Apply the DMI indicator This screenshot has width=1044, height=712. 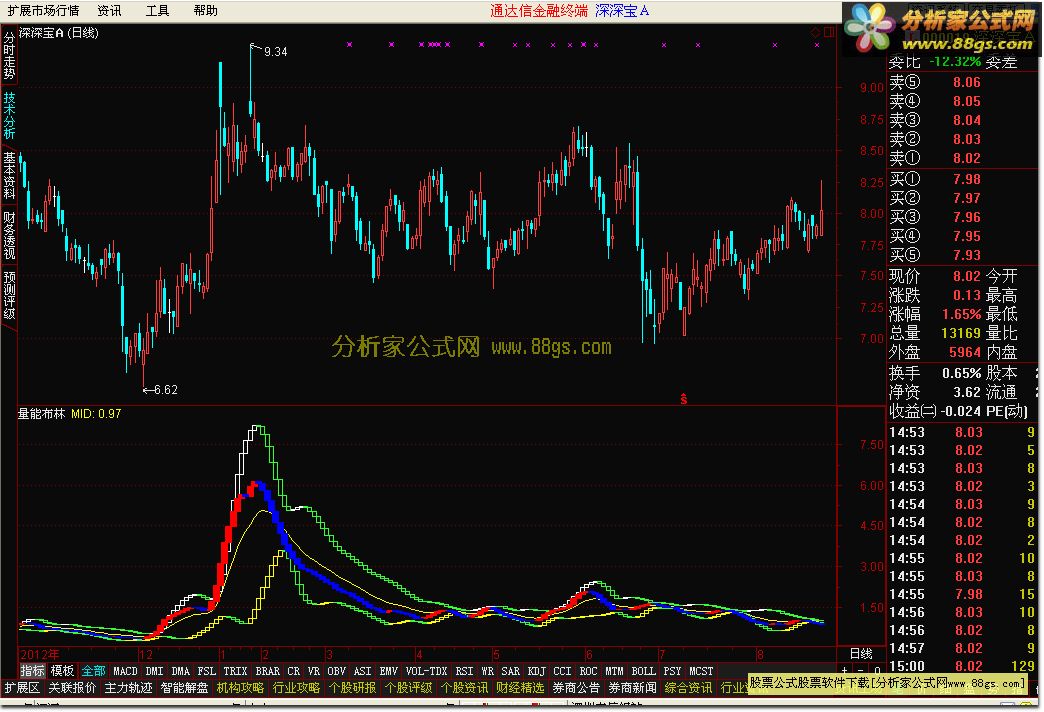tap(154, 671)
